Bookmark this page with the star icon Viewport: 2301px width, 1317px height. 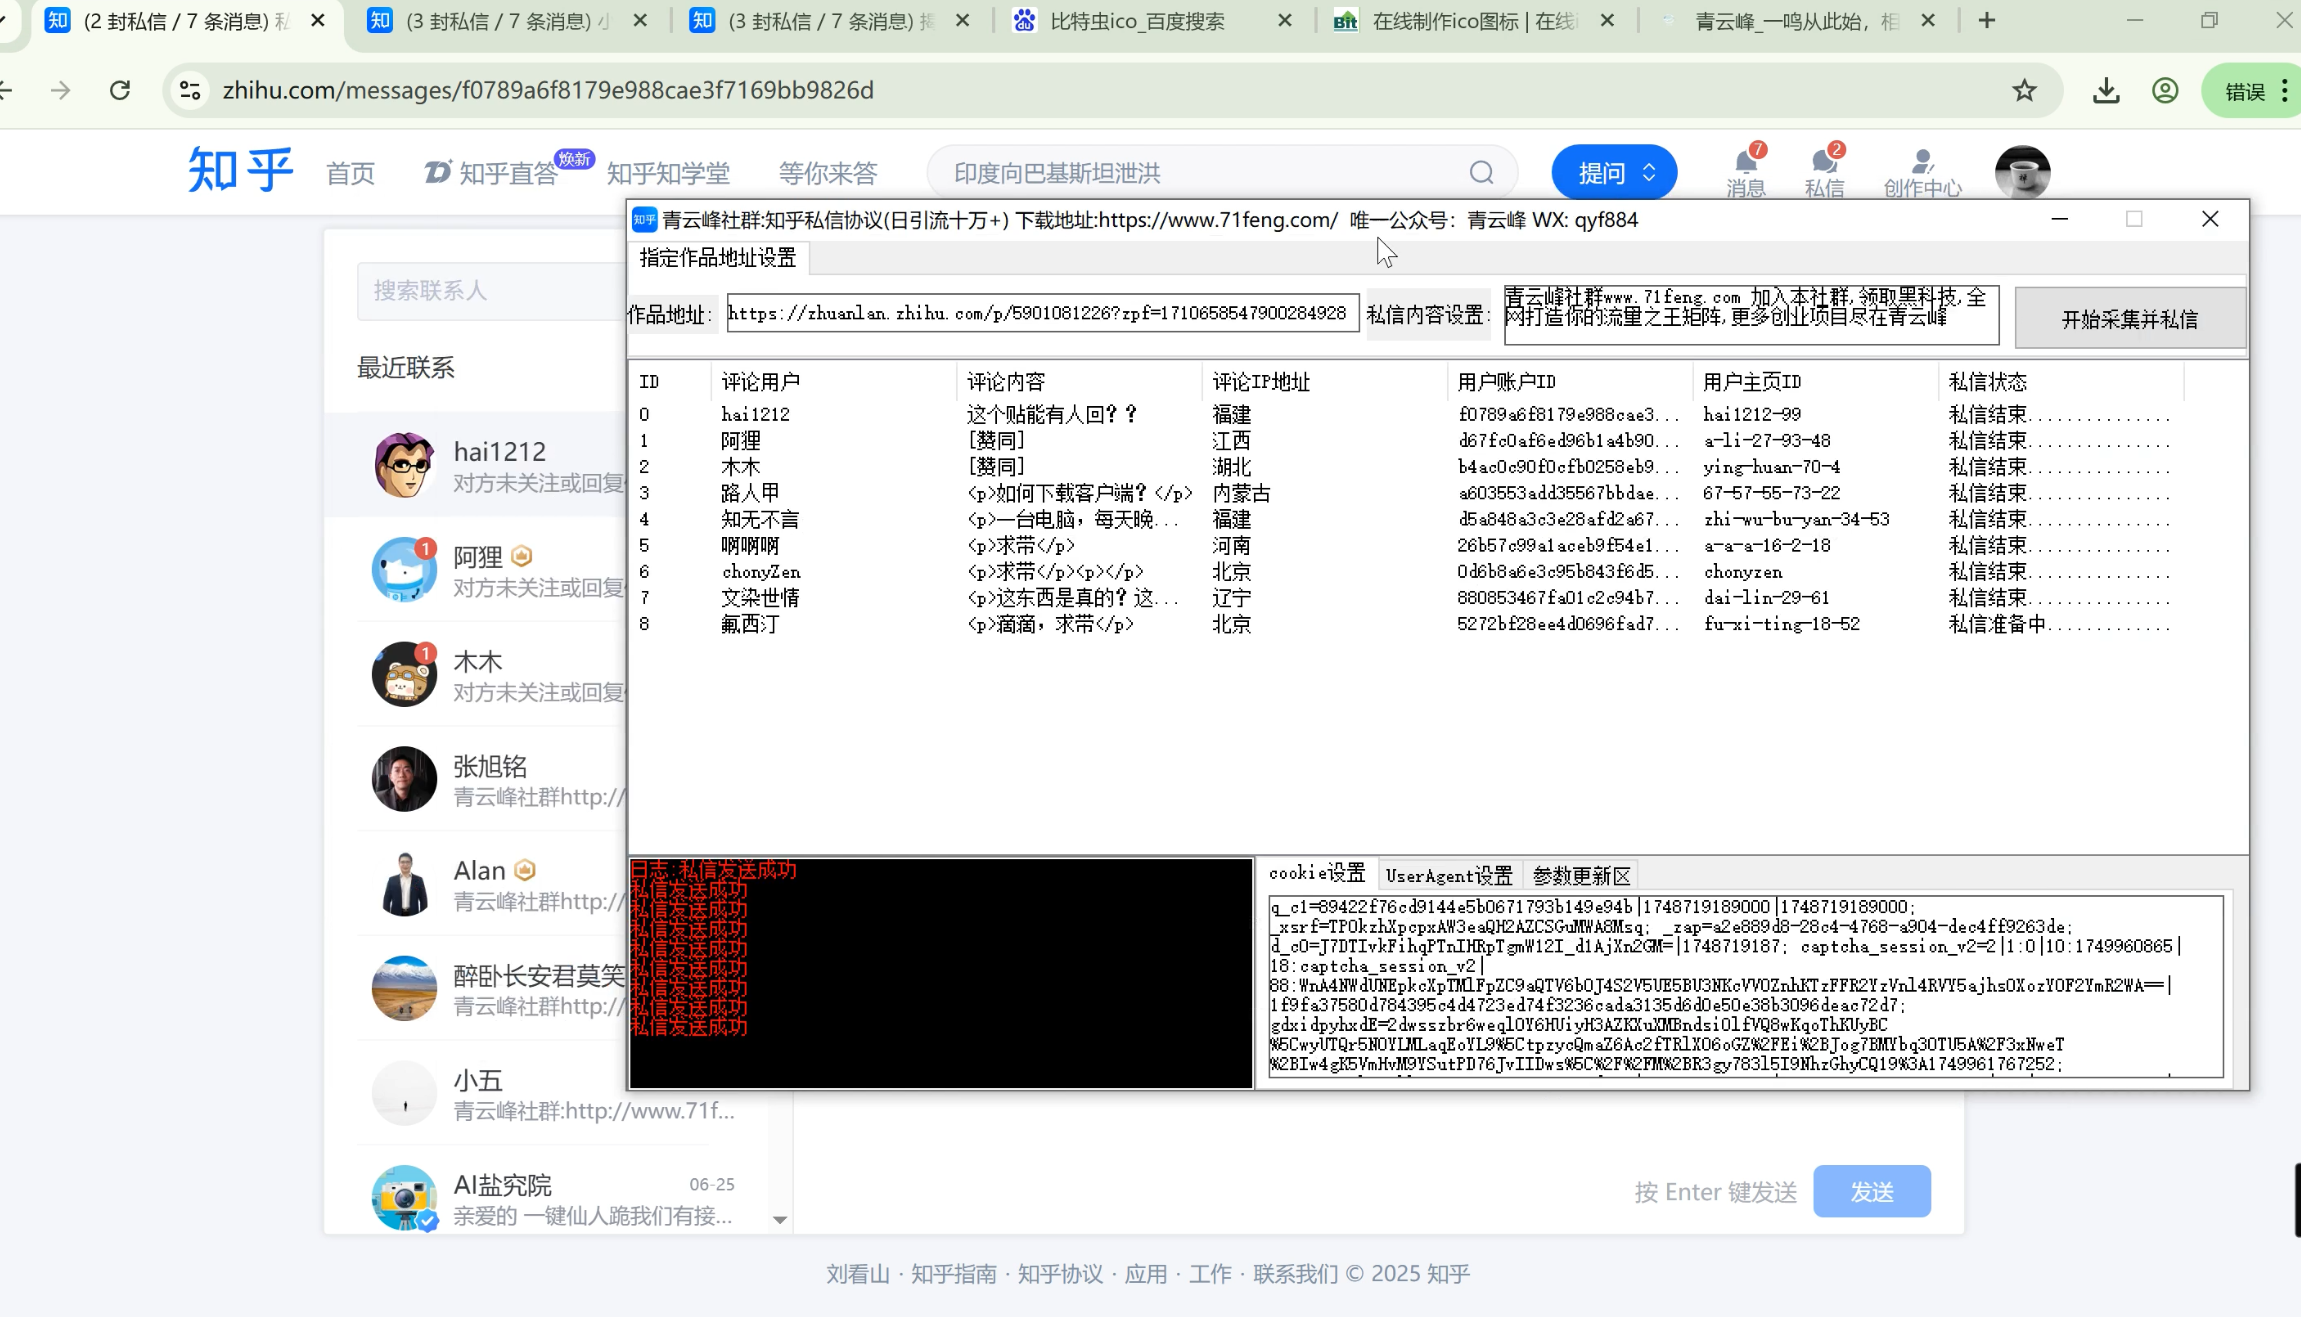[x=2024, y=90]
